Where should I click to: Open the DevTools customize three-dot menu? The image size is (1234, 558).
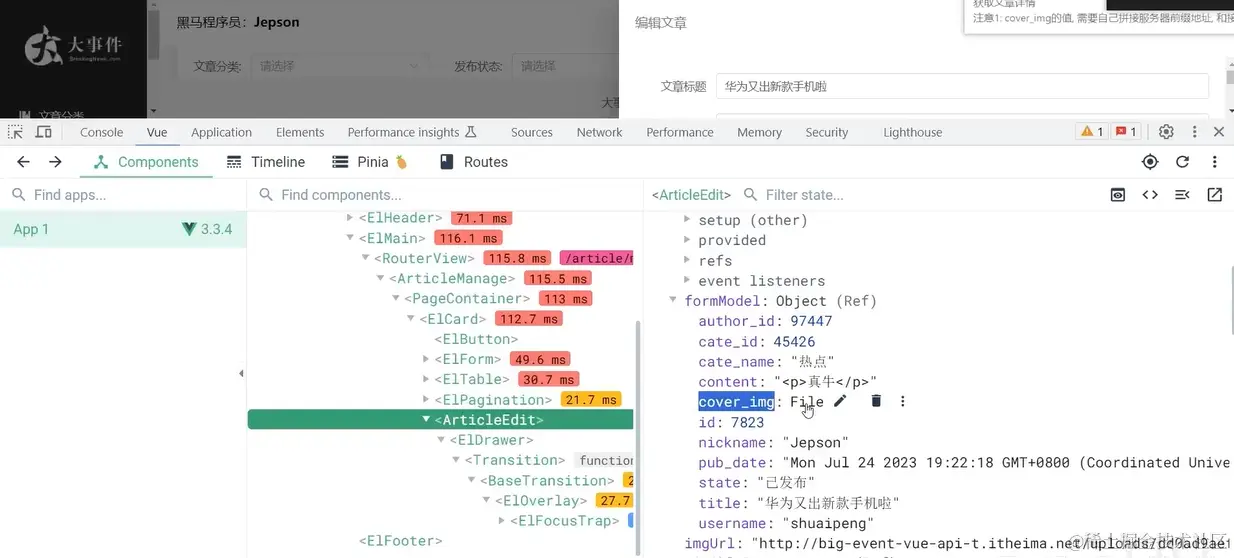click(x=1194, y=132)
